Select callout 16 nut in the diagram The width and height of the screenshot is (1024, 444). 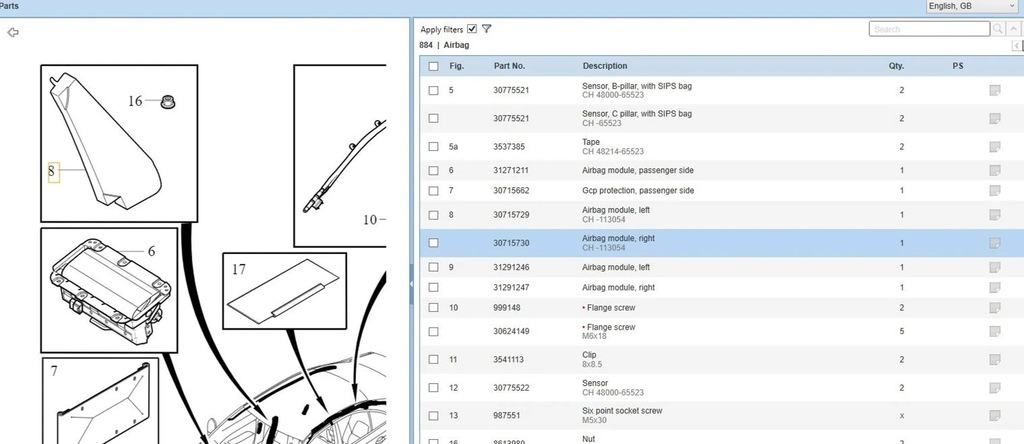(x=135, y=101)
